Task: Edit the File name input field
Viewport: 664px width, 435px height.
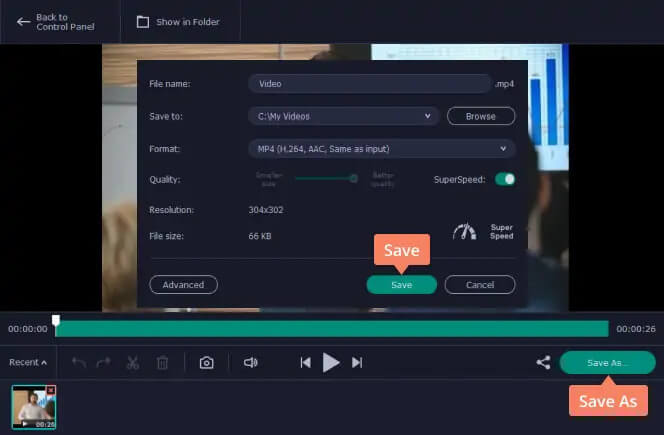Action: click(370, 83)
